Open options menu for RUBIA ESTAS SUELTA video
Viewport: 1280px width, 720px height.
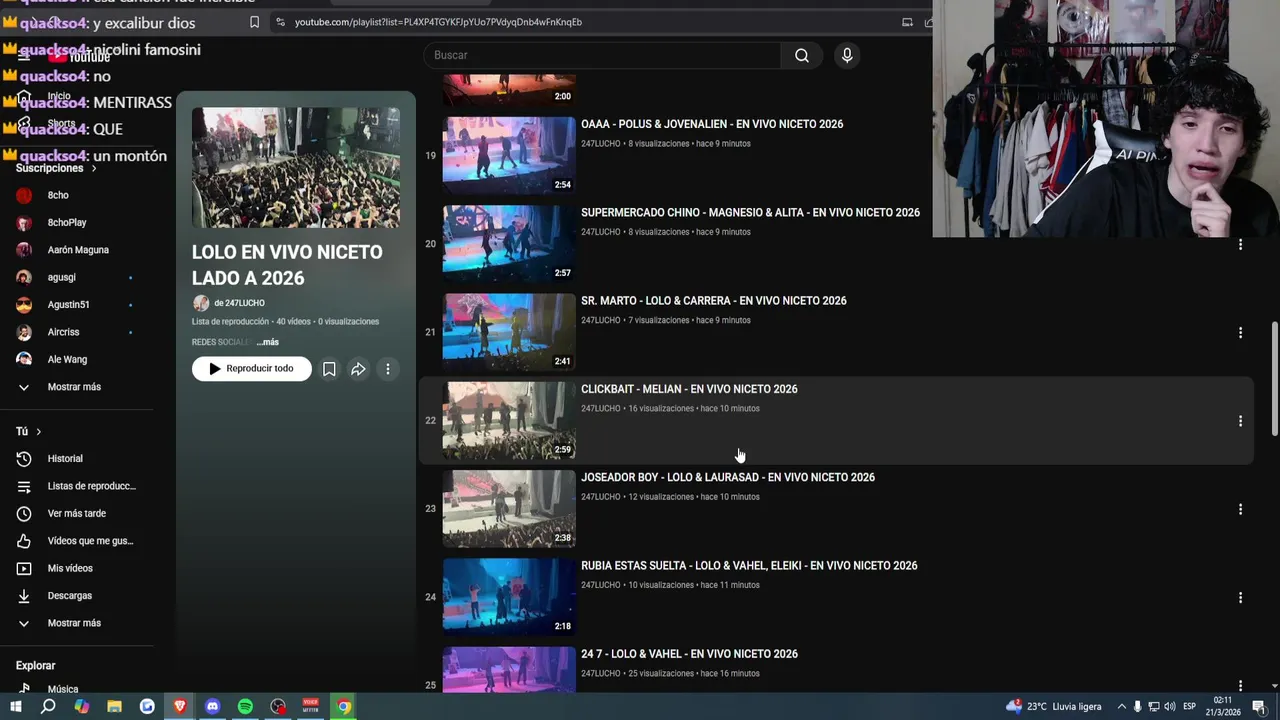pos(1240,597)
